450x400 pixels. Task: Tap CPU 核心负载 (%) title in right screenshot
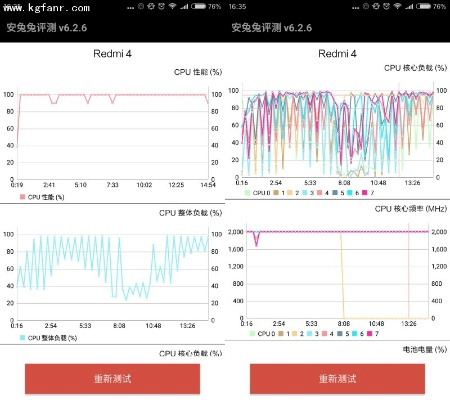click(x=415, y=68)
